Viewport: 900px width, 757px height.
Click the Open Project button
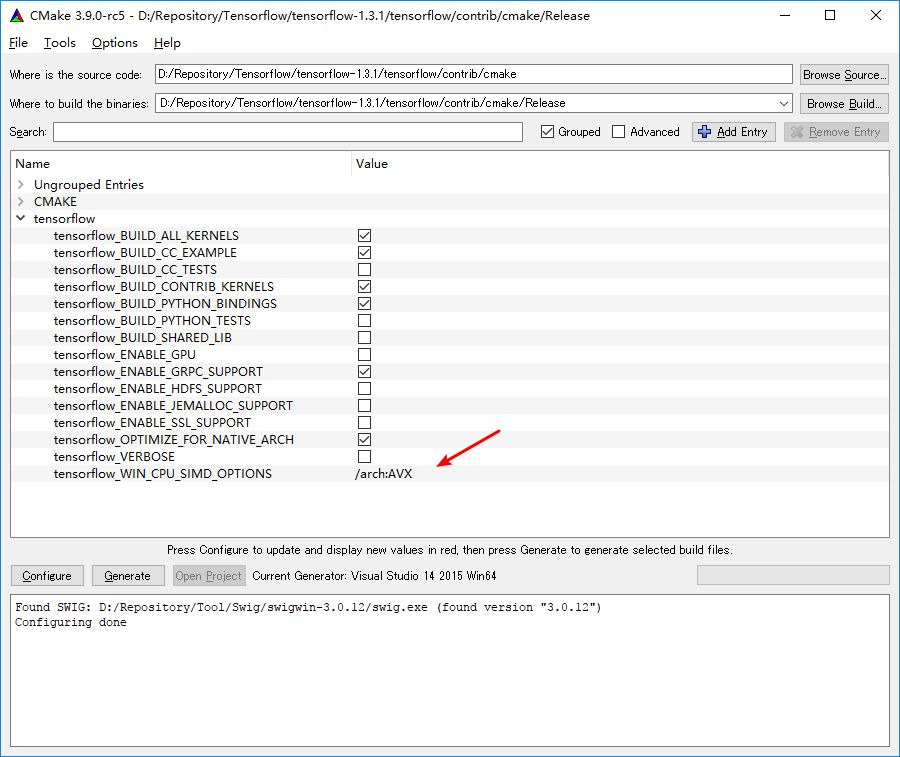click(x=209, y=576)
